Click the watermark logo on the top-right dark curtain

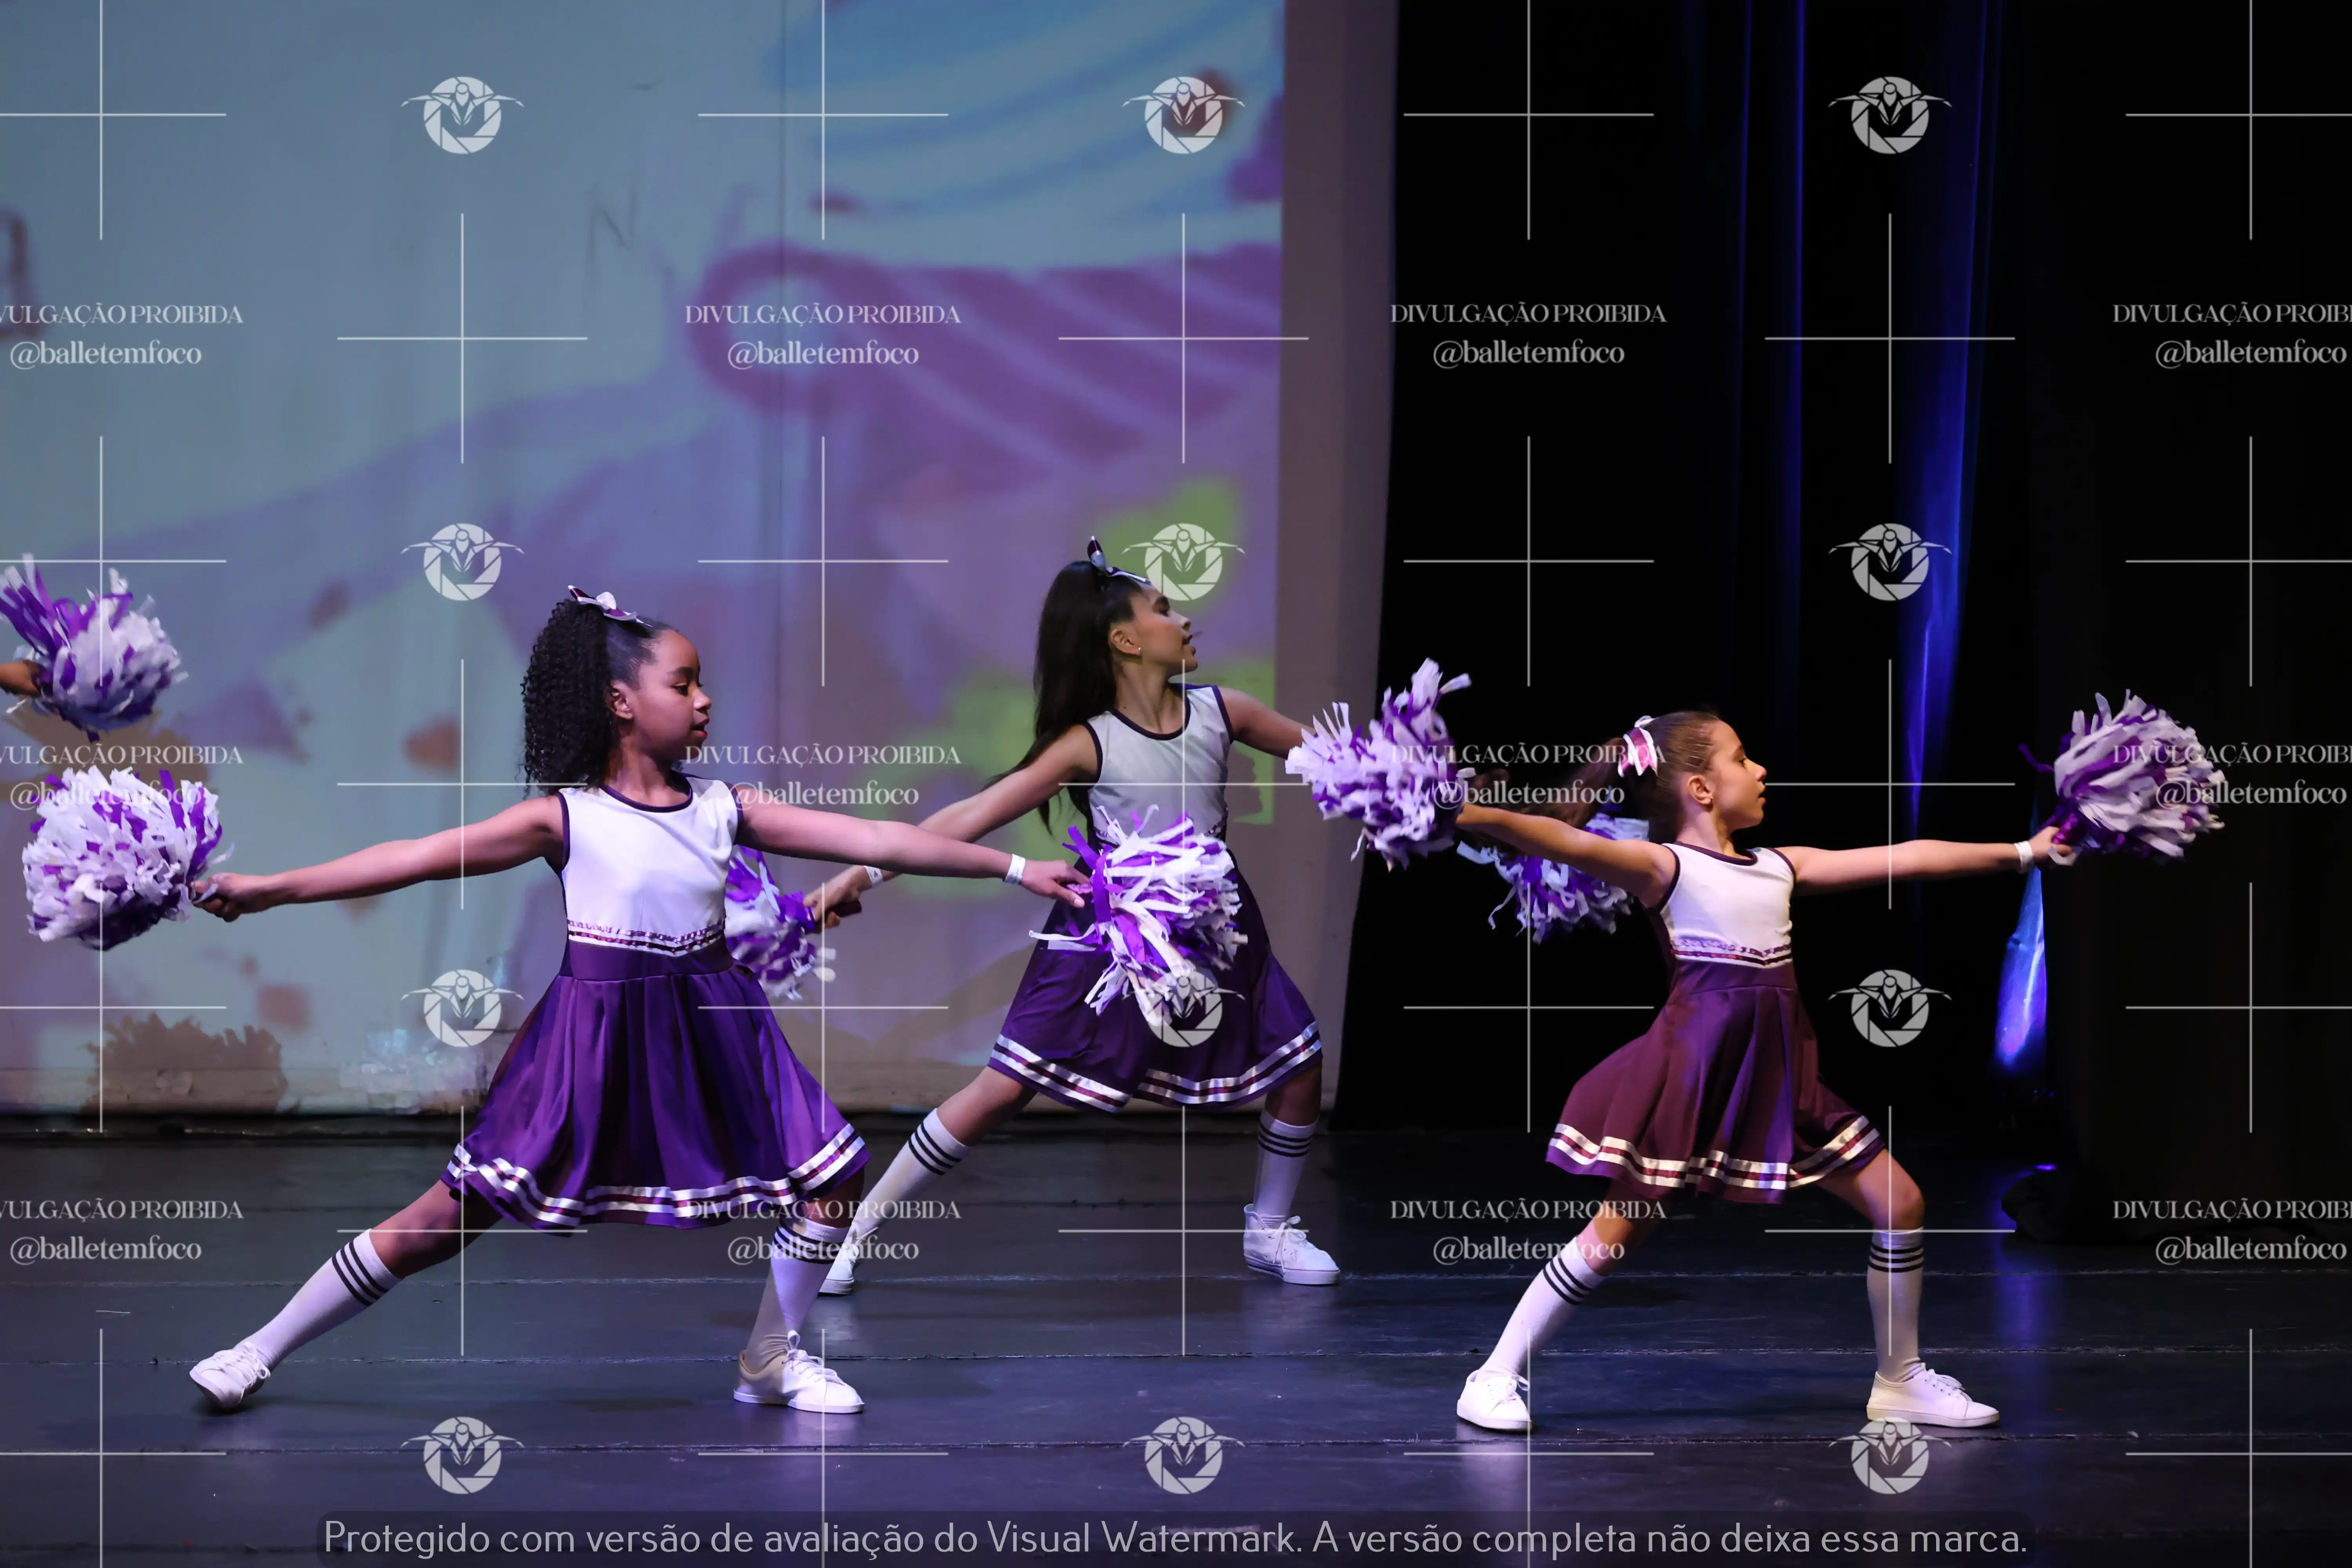point(1889,114)
